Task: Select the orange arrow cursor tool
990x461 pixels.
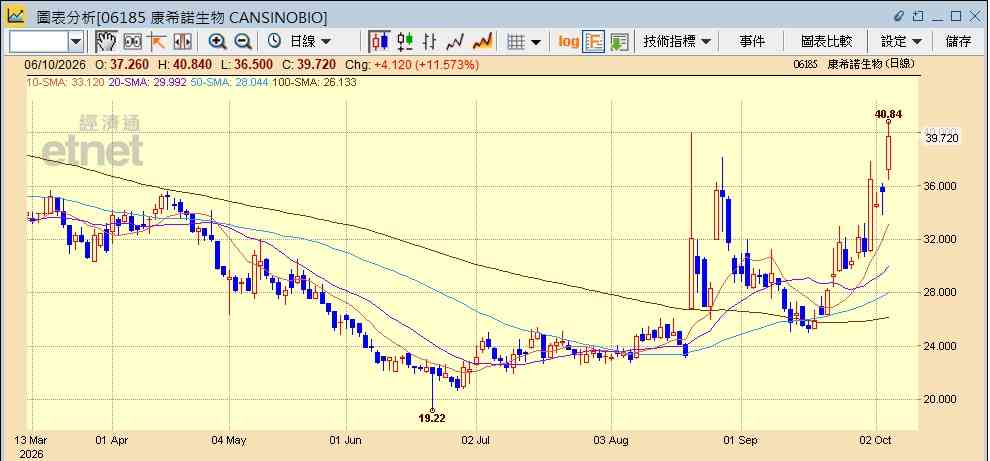Action: (157, 42)
